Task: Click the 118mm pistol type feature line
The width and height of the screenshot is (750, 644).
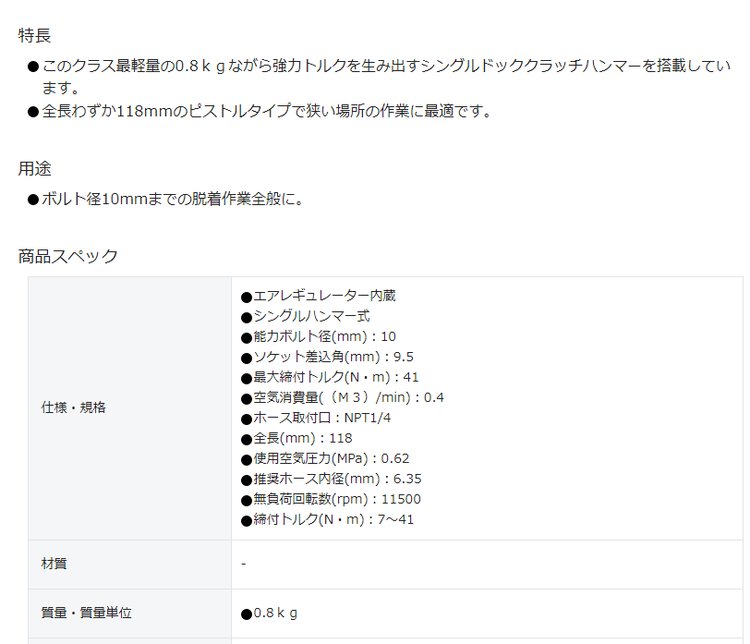Action: (265, 112)
